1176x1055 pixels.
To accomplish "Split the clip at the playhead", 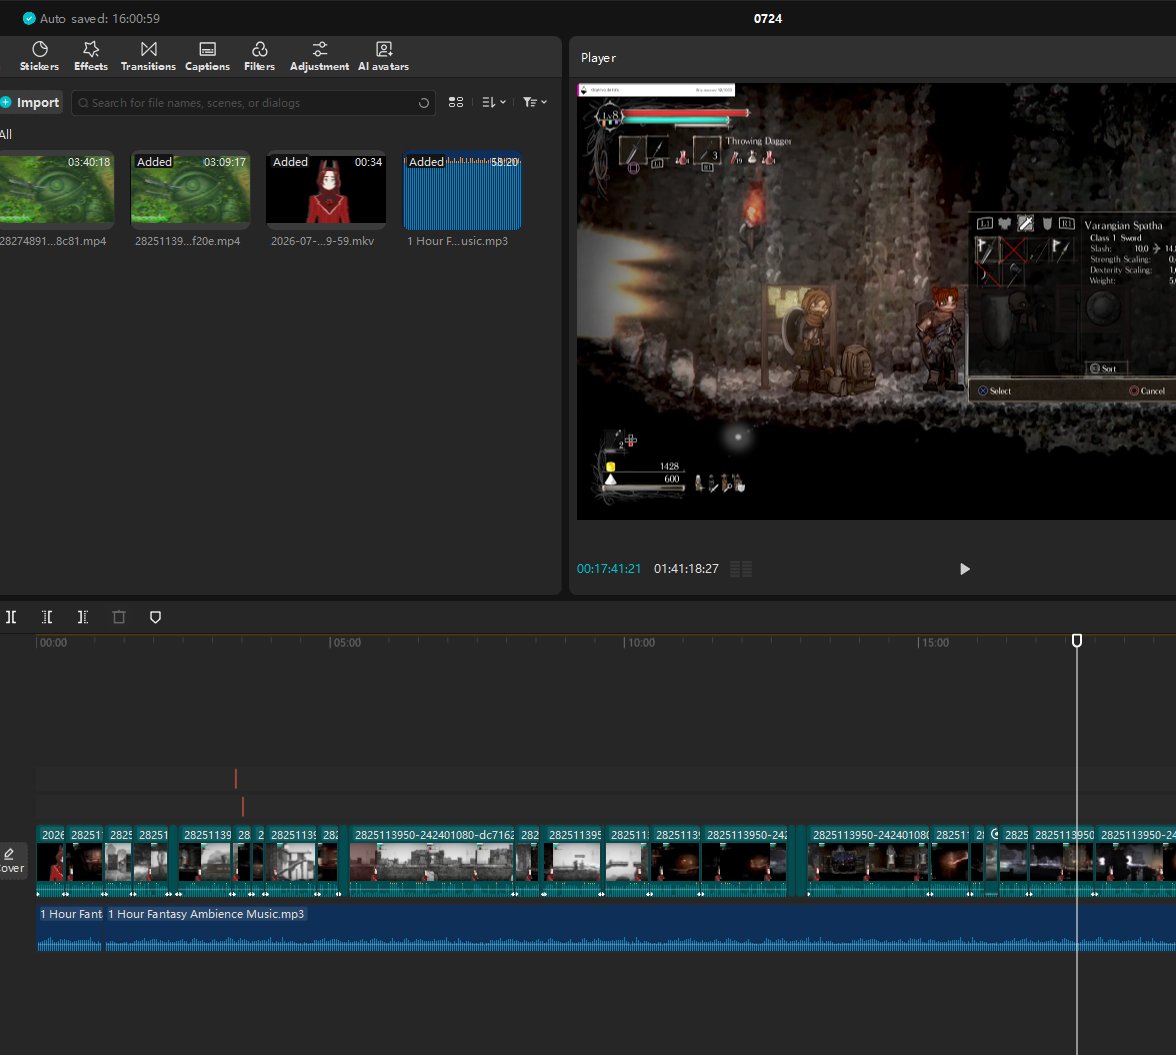I will [x=11, y=617].
